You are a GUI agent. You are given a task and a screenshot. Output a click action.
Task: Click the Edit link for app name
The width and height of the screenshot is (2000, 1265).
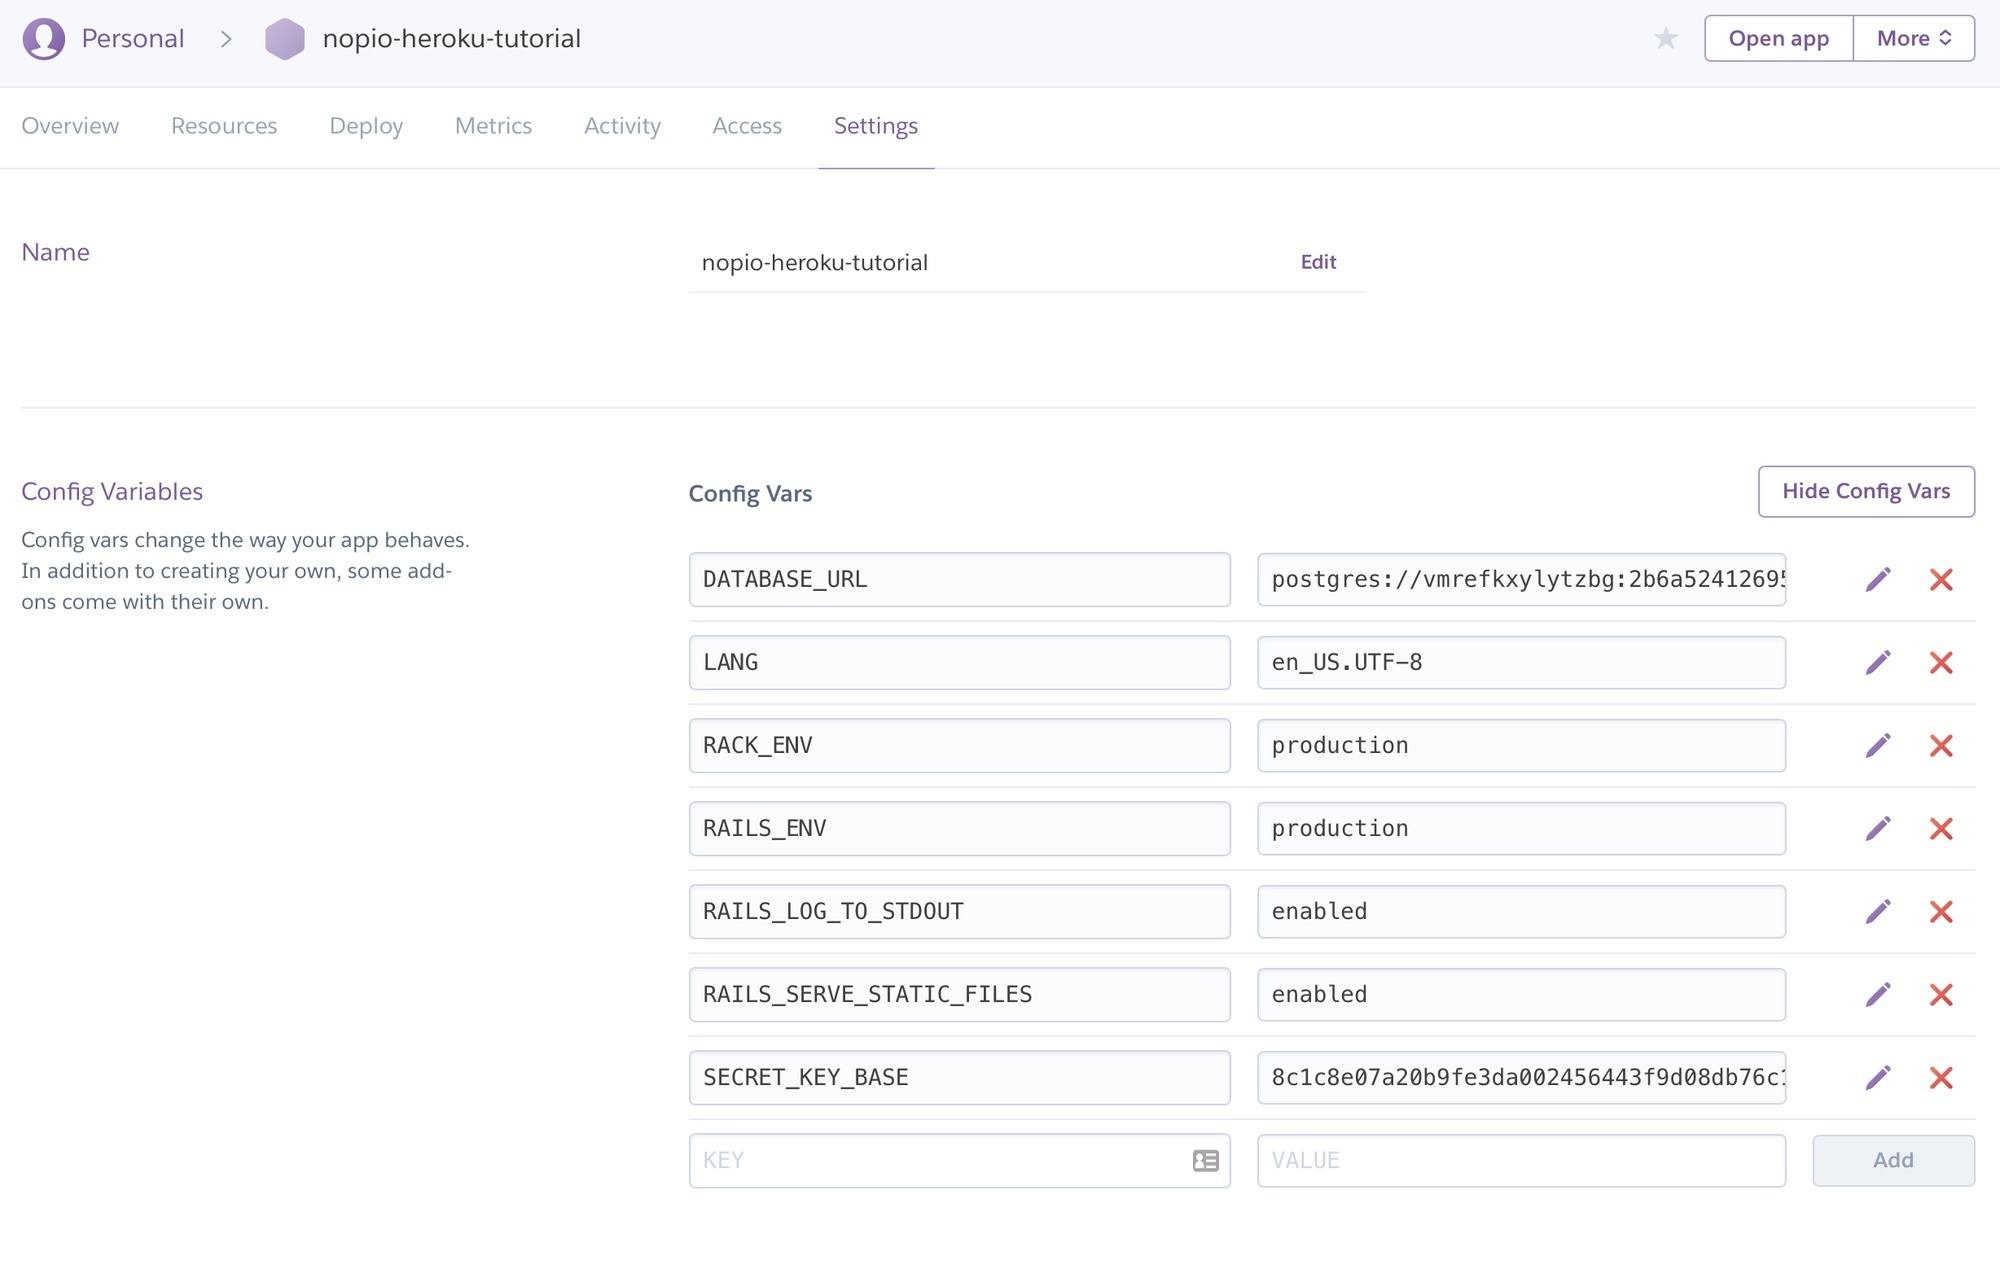pyautogui.click(x=1318, y=262)
